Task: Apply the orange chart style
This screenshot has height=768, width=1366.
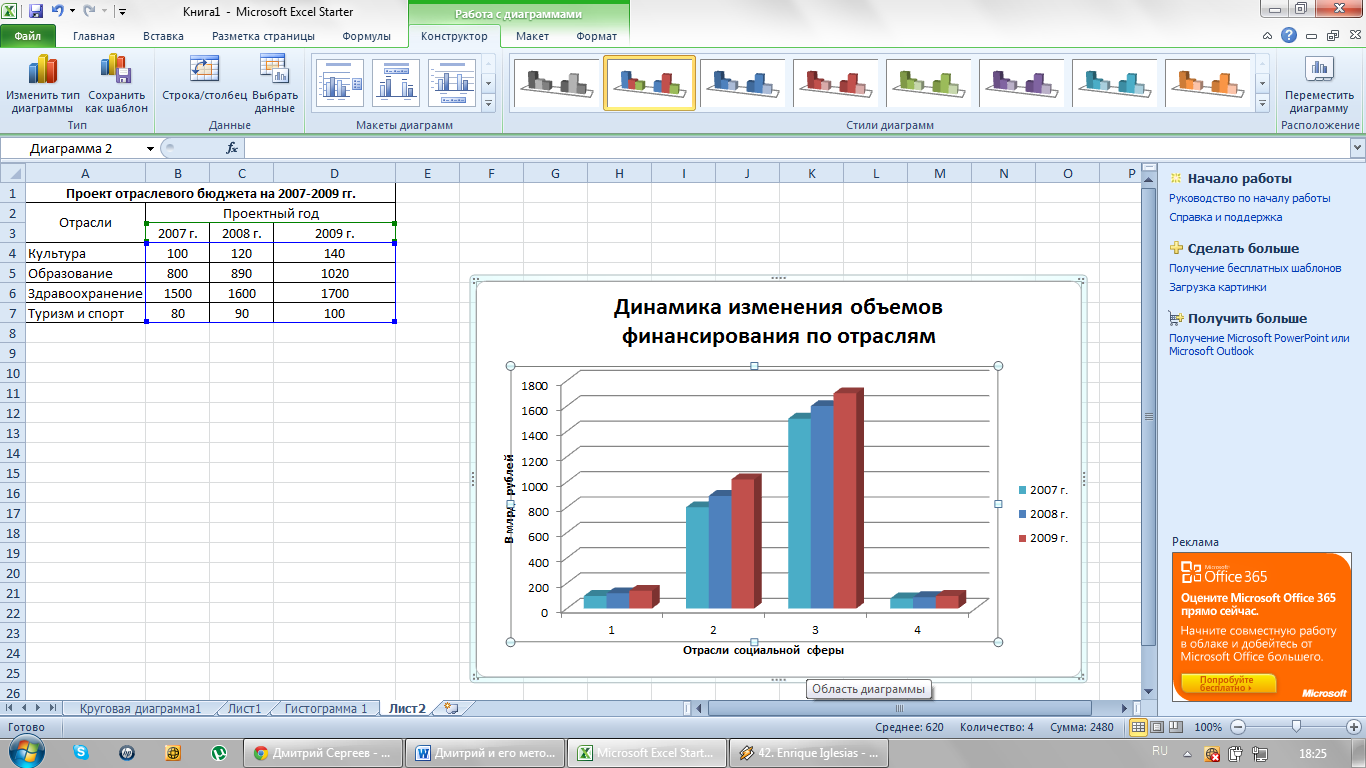Action: (x=1208, y=83)
